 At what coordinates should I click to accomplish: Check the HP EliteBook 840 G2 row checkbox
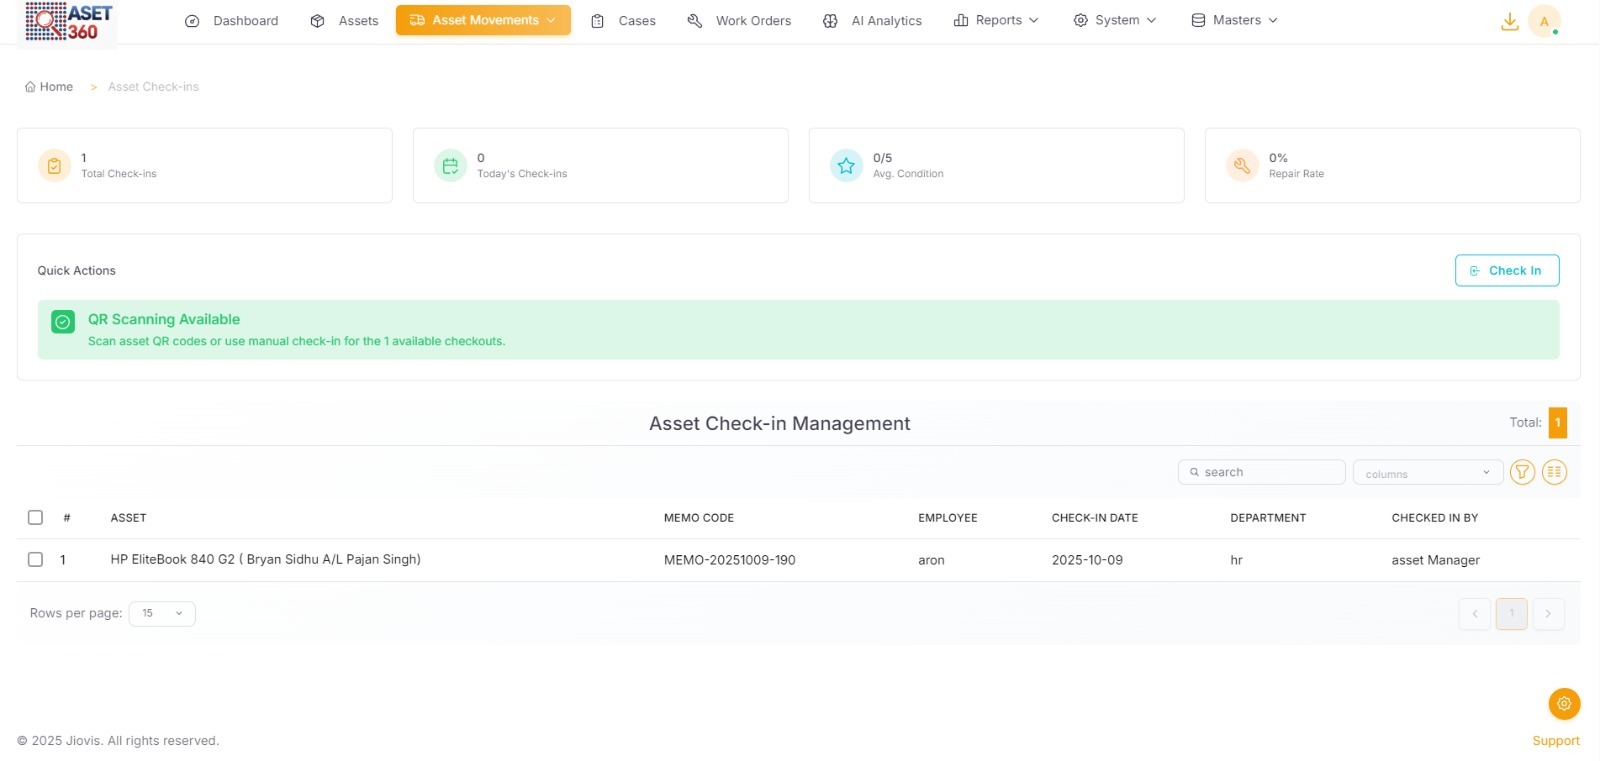[36, 559]
